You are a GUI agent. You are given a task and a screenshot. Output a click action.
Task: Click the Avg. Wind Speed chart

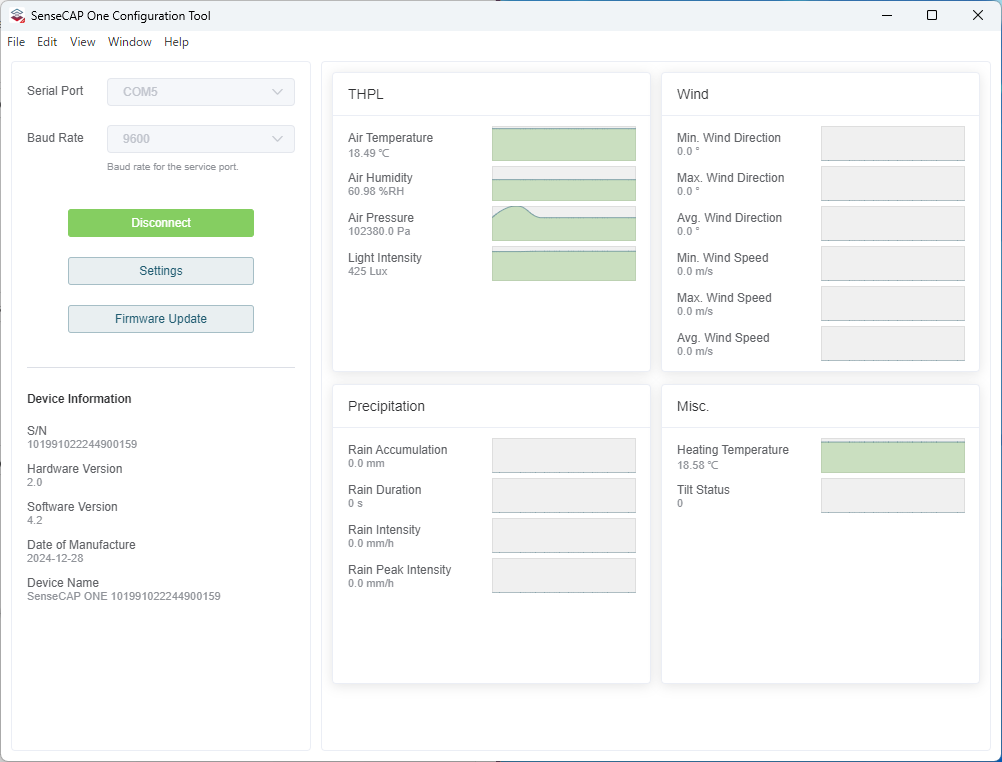[893, 343]
